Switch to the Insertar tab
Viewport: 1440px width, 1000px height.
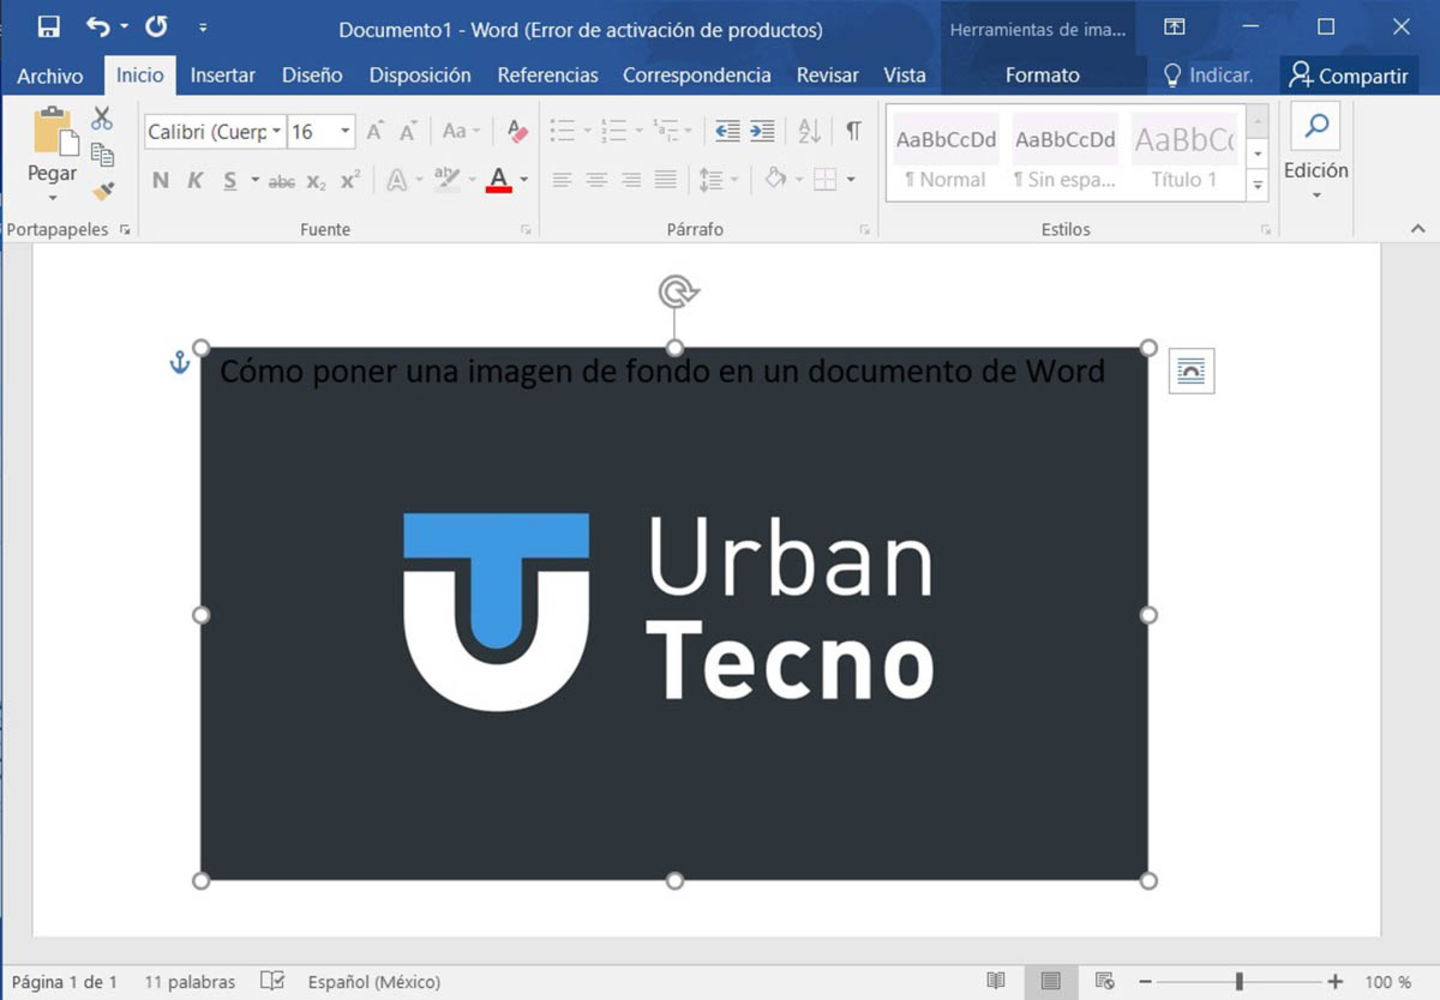[x=223, y=75]
